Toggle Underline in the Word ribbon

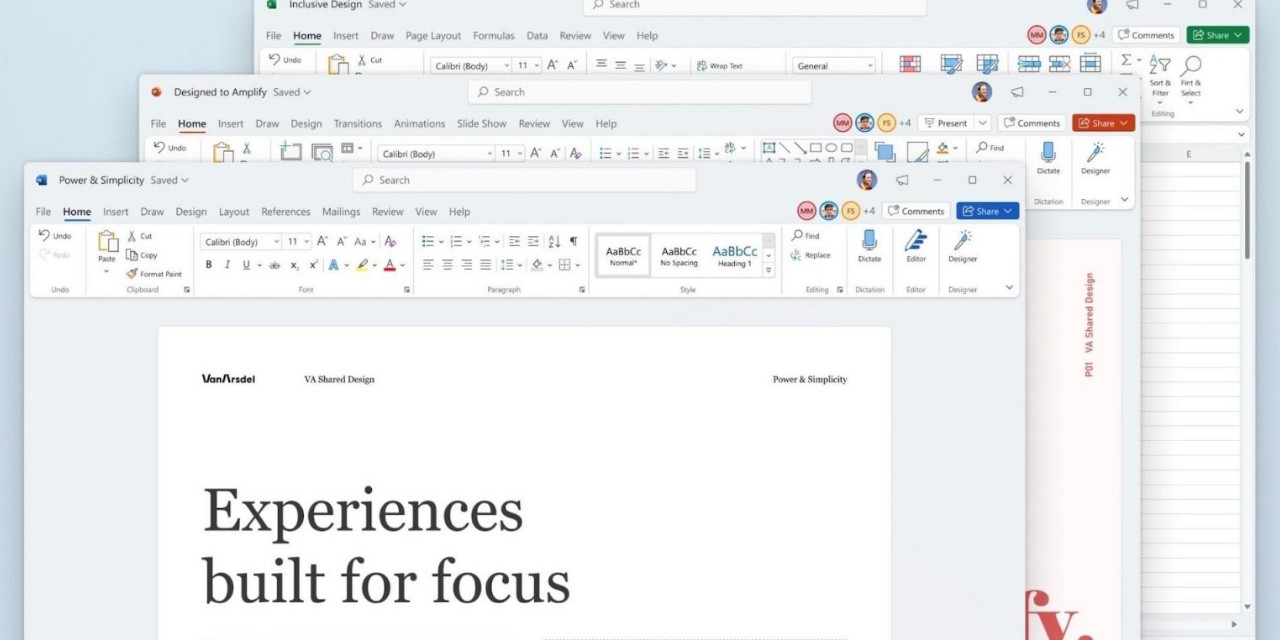pos(246,265)
